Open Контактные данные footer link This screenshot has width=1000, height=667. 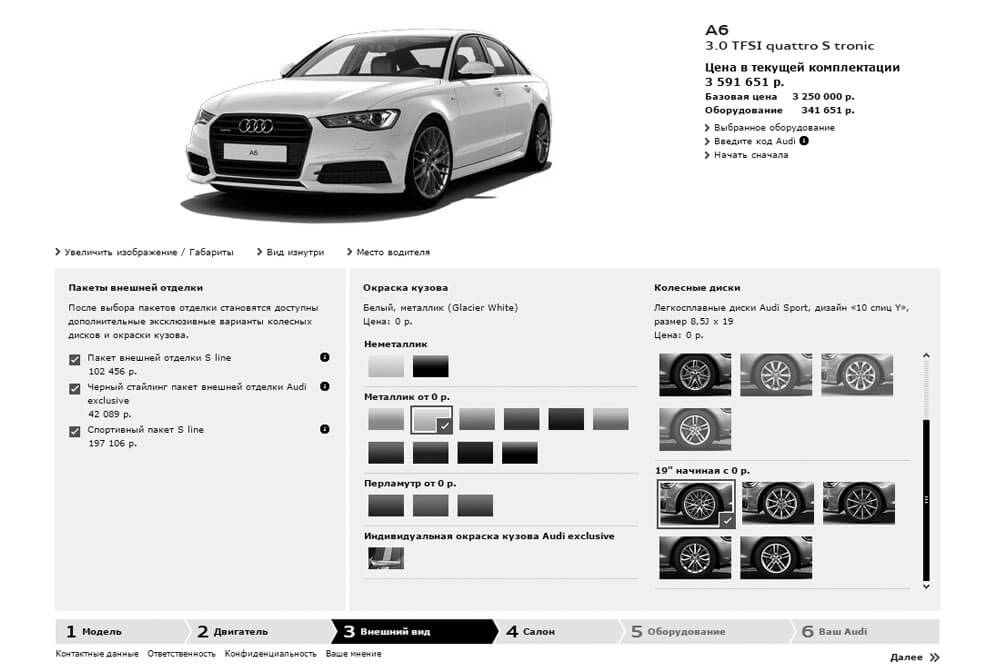tap(97, 654)
